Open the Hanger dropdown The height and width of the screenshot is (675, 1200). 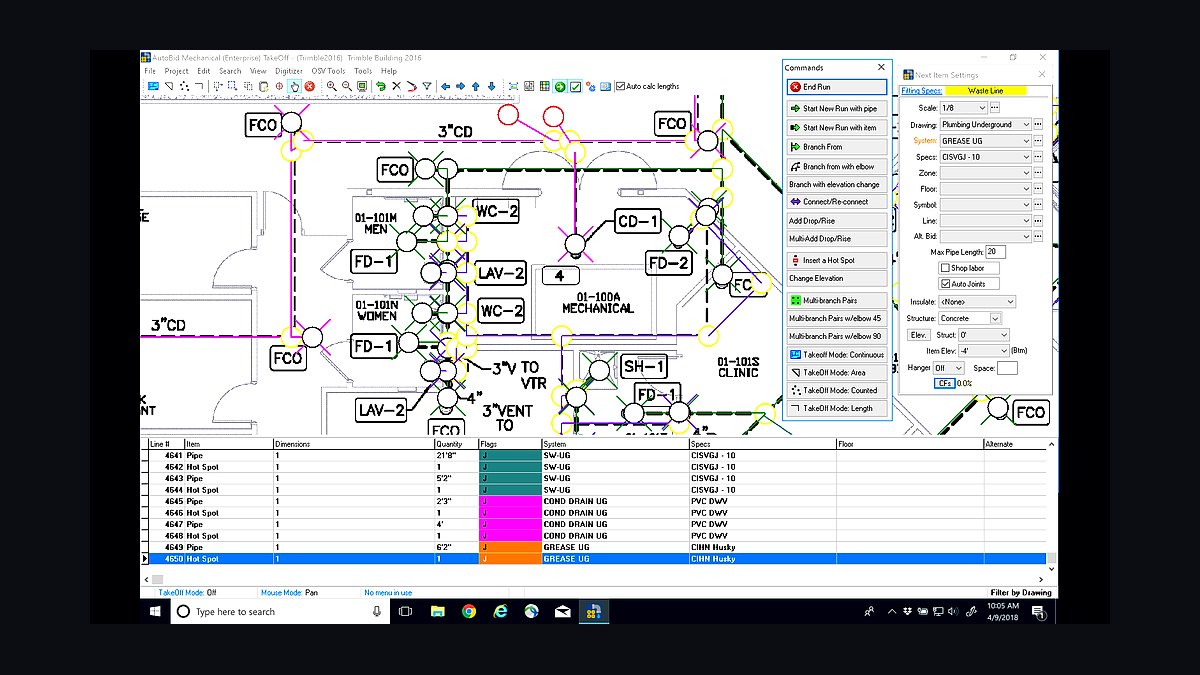[x=948, y=368]
